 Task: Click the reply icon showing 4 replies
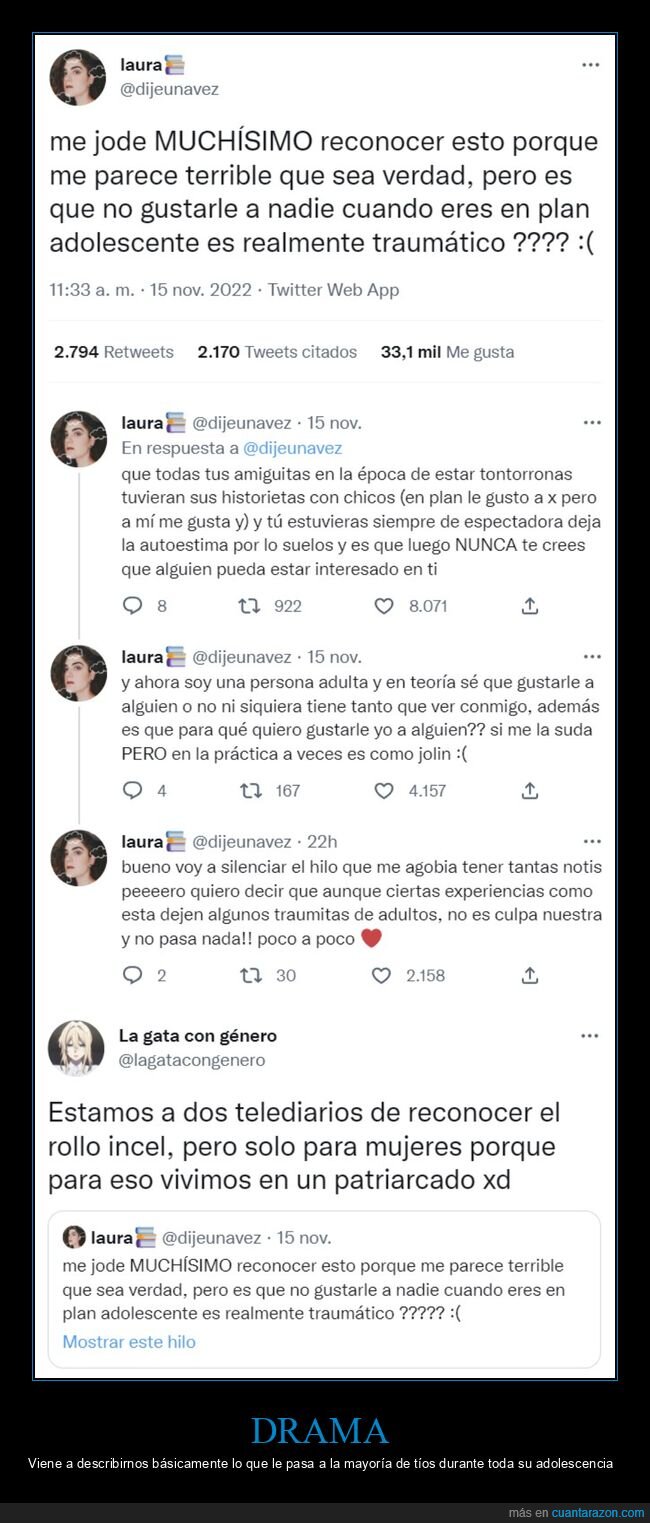[131, 790]
